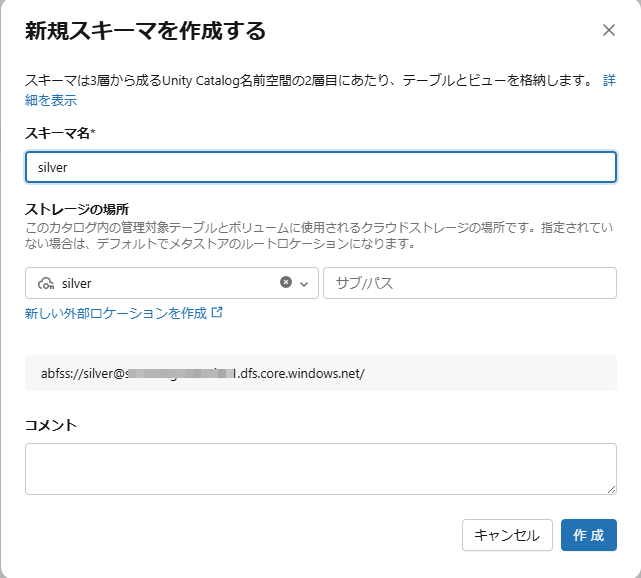641x578 pixels.
Task: Clear the selected silver storage location
Action: click(286, 283)
